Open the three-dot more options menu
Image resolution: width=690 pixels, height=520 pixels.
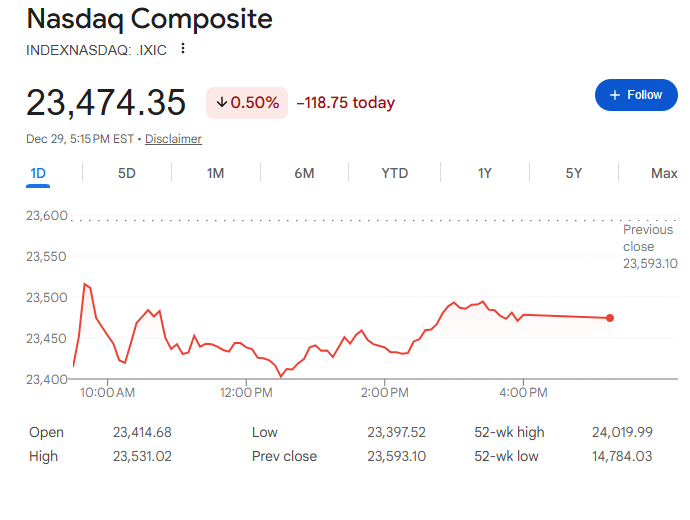(x=183, y=49)
